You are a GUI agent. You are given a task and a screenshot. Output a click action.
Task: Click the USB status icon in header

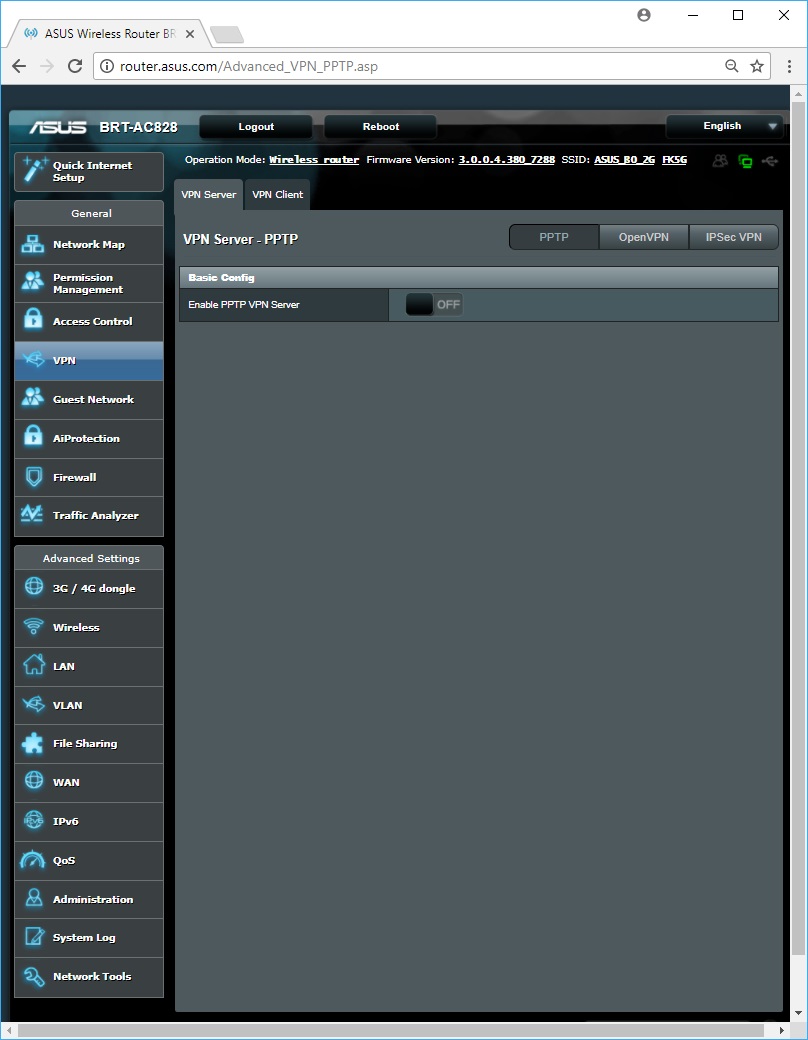(x=769, y=160)
